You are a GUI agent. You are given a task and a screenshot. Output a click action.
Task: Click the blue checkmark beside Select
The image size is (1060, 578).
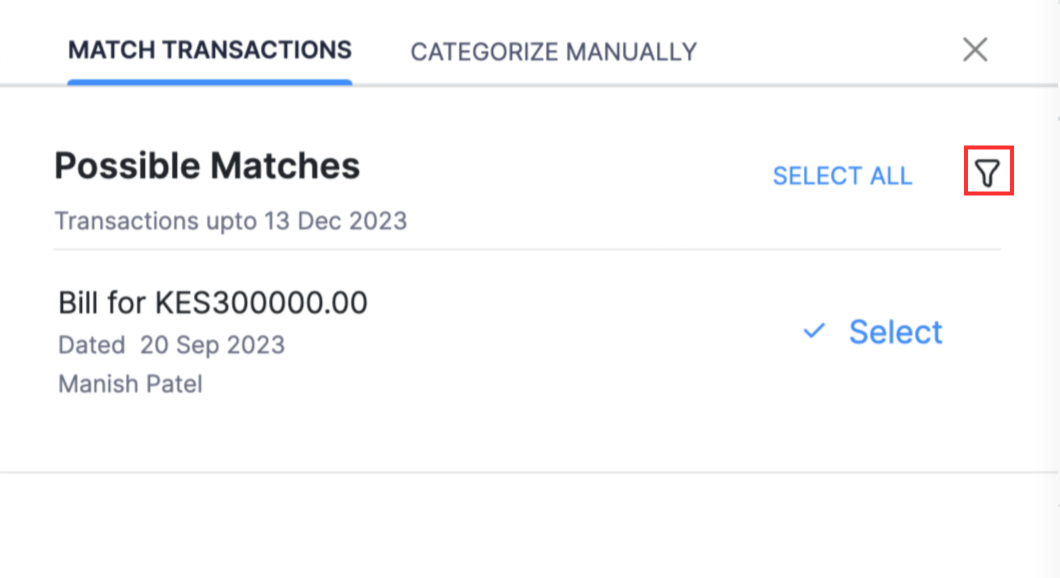[x=814, y=331]
